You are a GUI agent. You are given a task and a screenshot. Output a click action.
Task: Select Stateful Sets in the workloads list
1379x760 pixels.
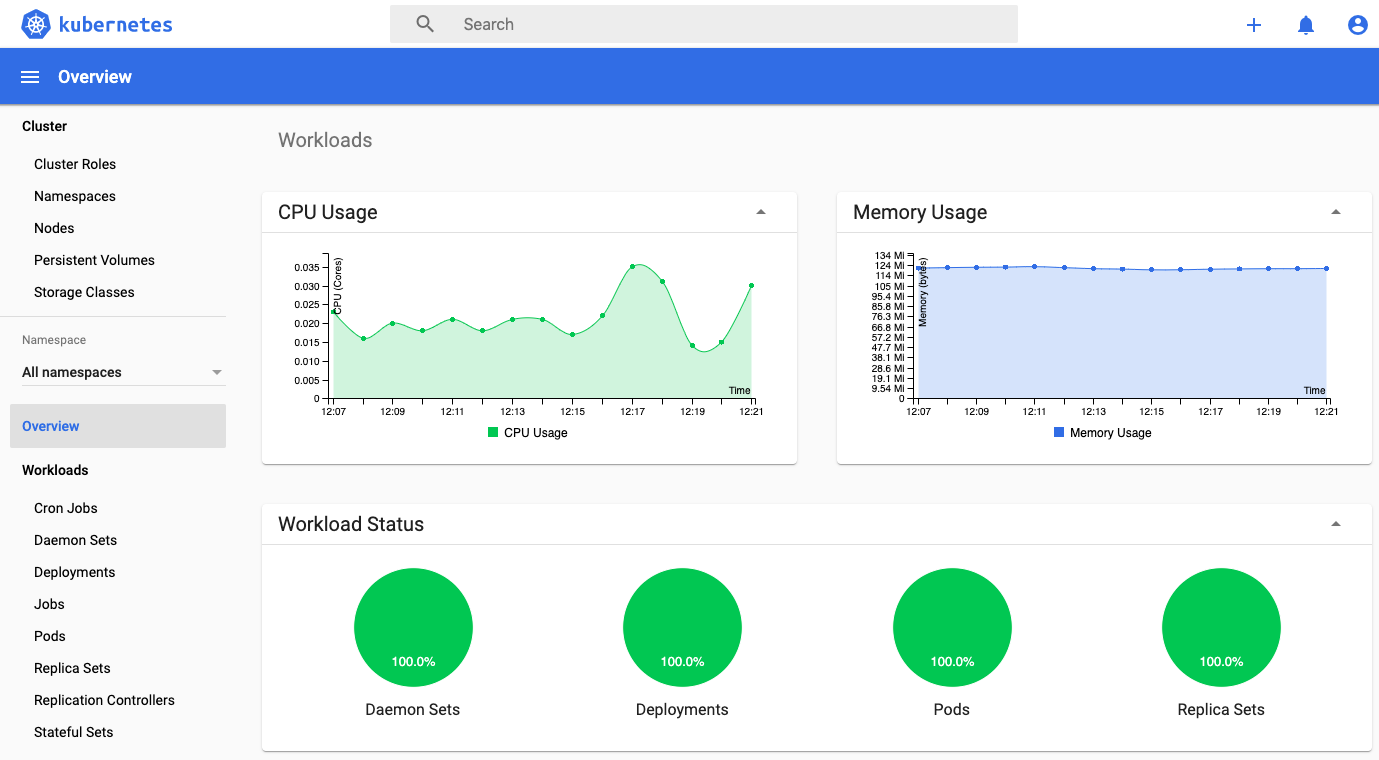coord(73,731)
